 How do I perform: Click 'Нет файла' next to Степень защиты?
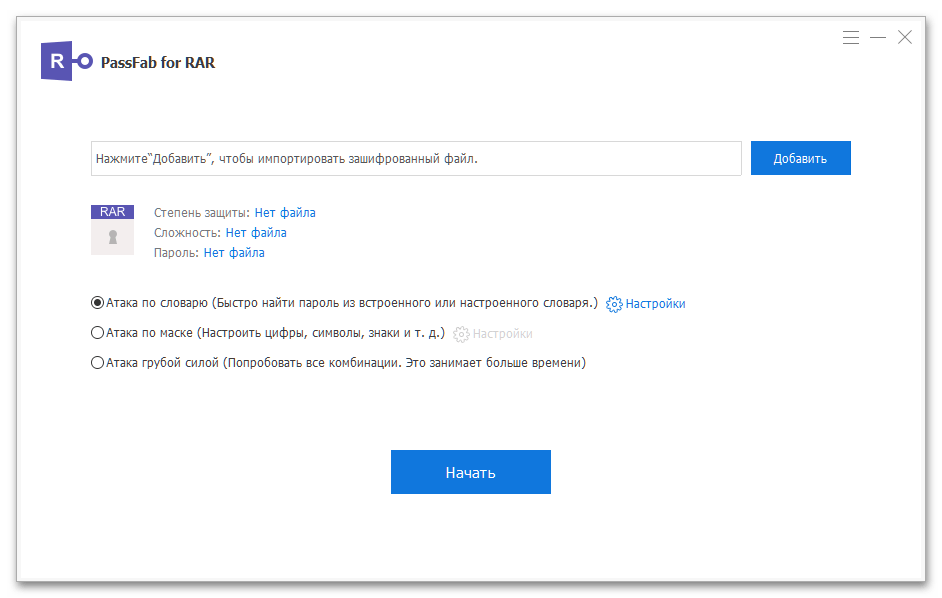(285, 213)
